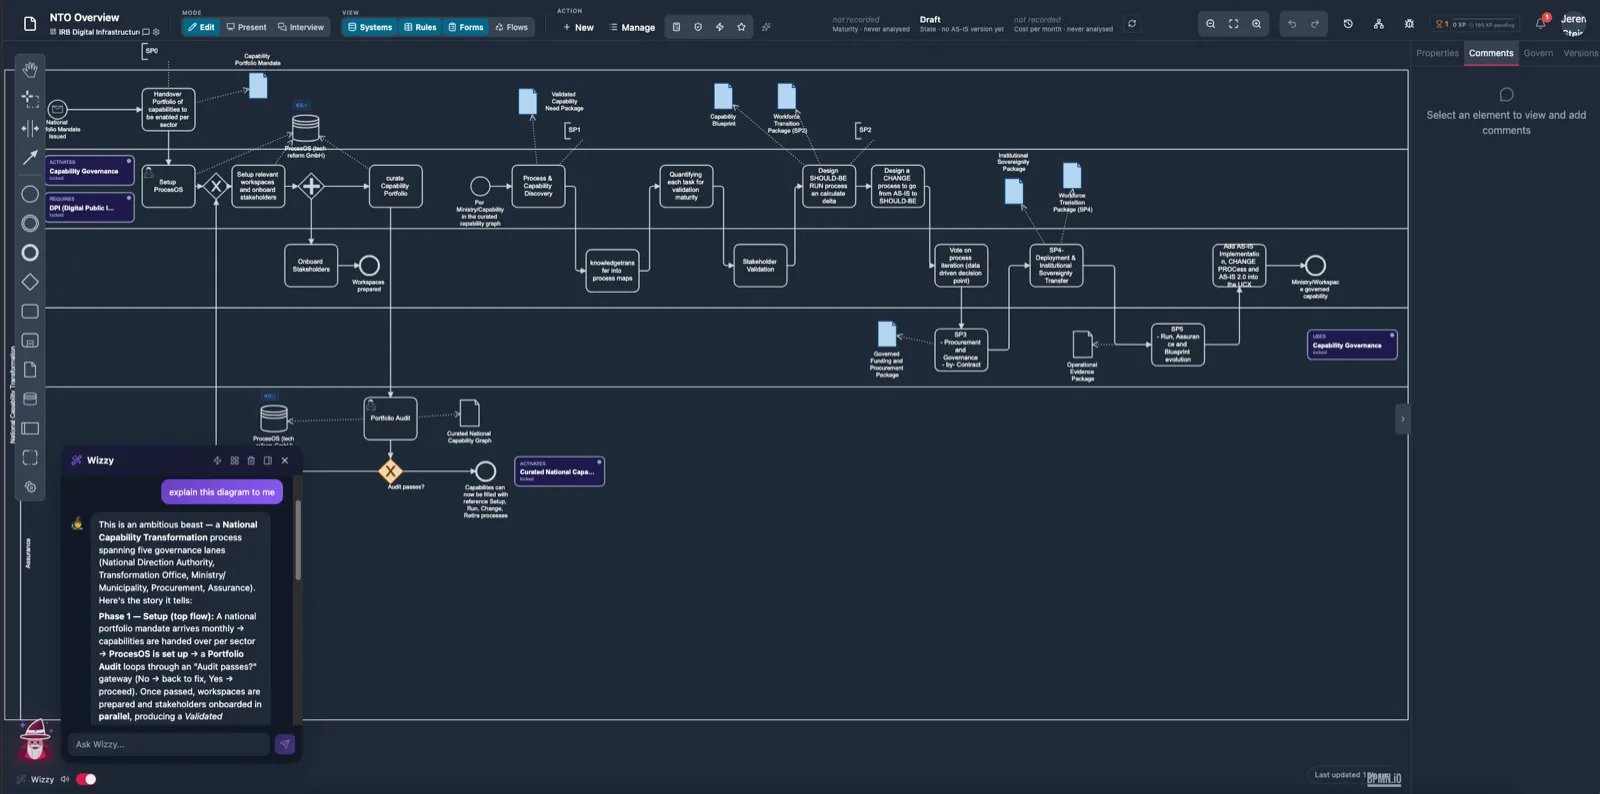Open the bug report icon
The image size is (1600, 794).
[x=1409, y=24]
